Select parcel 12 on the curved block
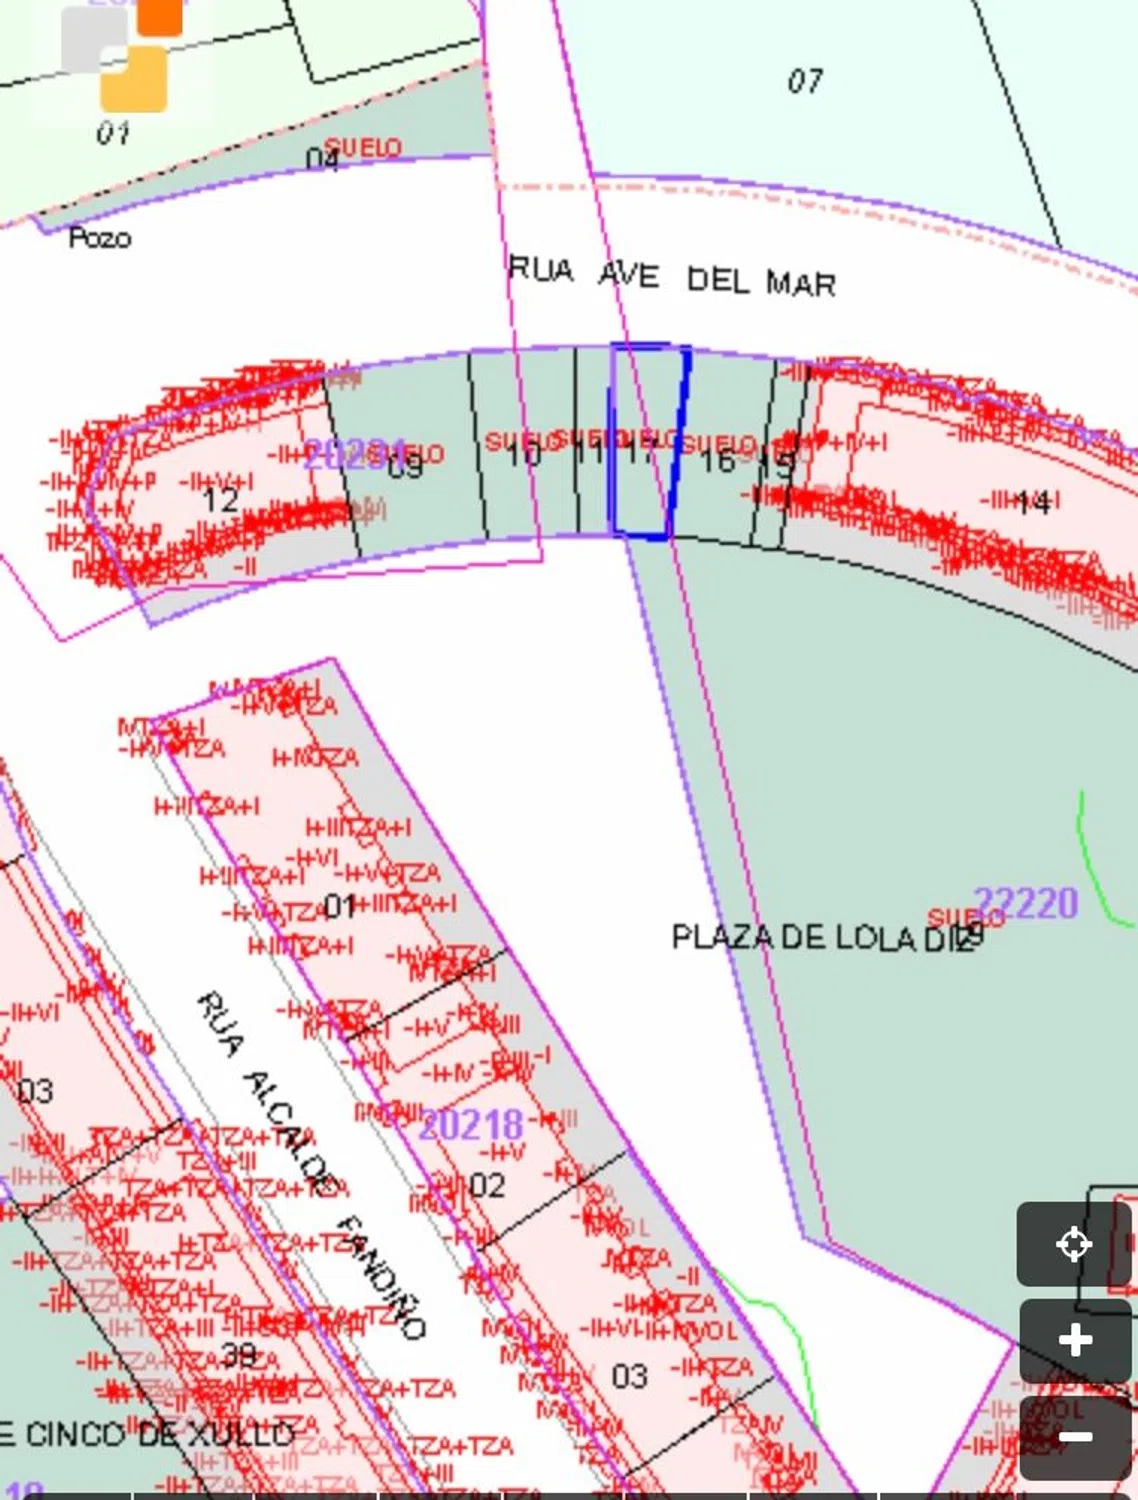The image size is (1138, 1500). coord(220,499)
